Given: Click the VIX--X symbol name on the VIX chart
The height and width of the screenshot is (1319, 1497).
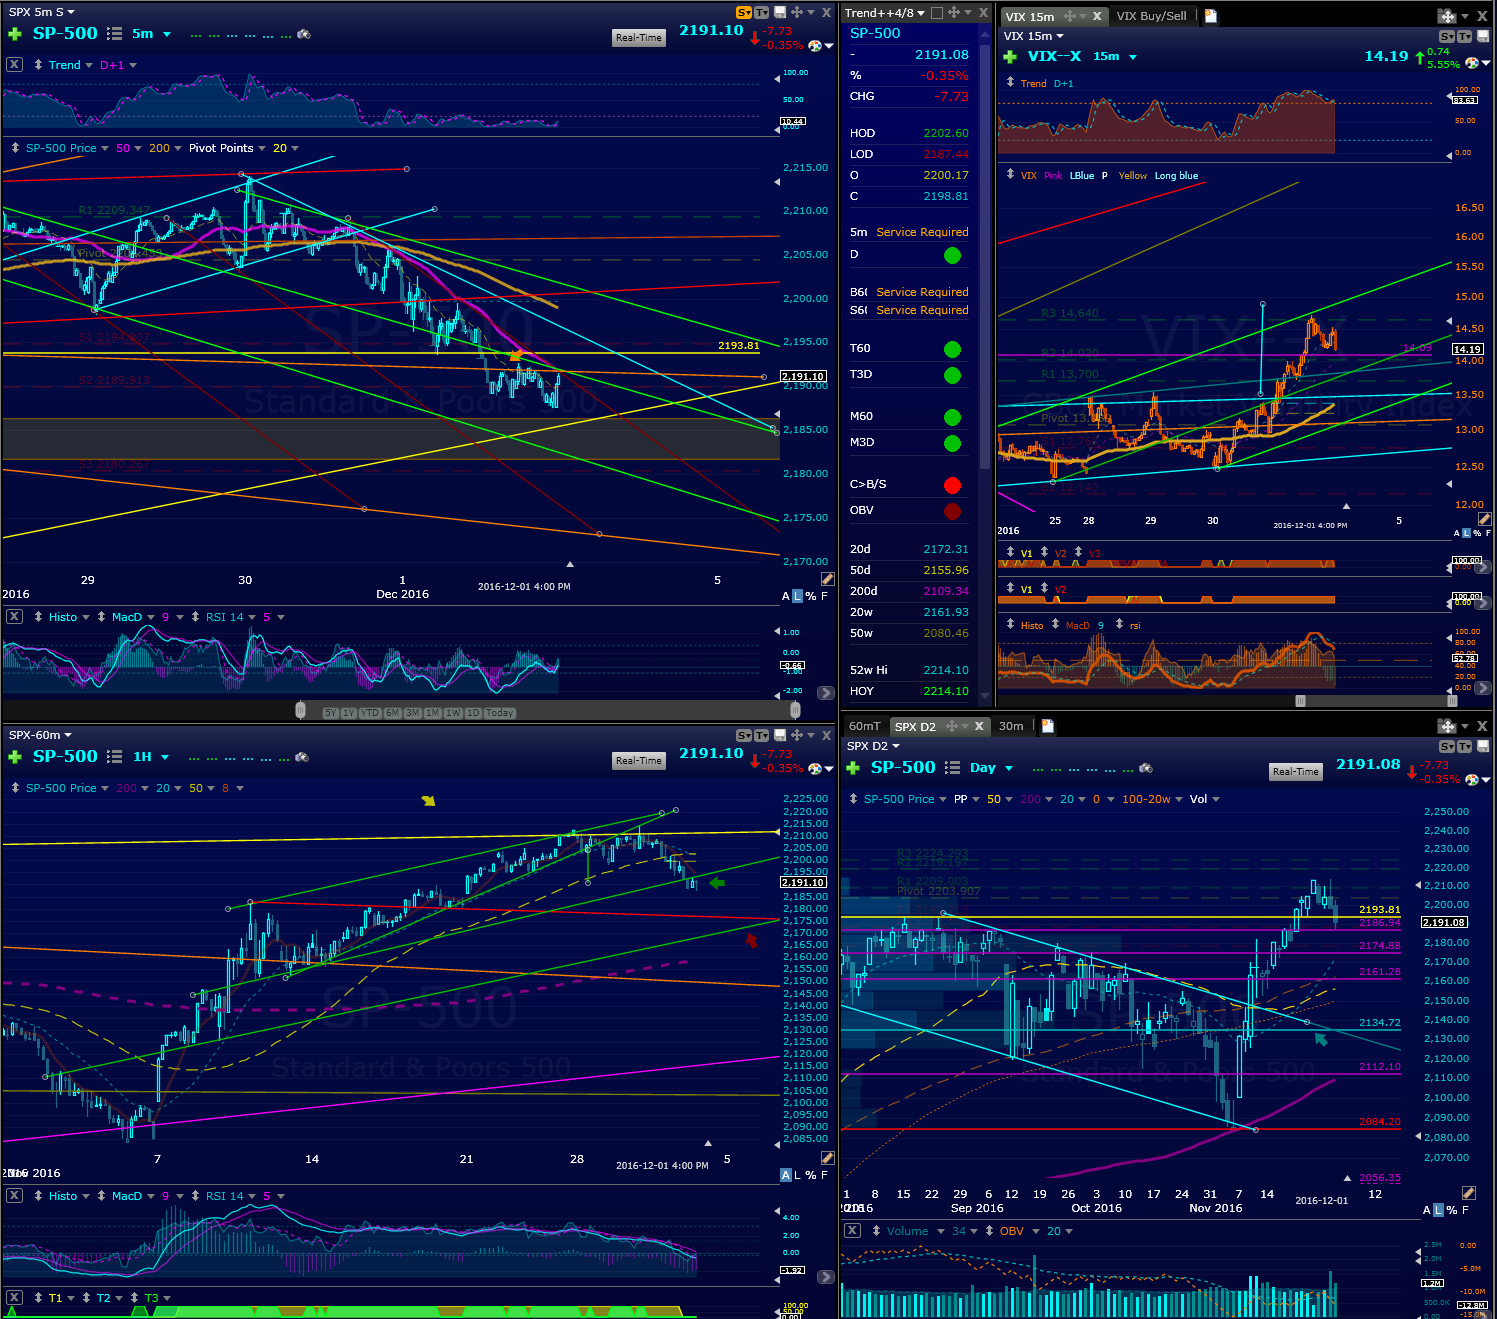Looking at the screenshot, I should tap(1054, 56).
